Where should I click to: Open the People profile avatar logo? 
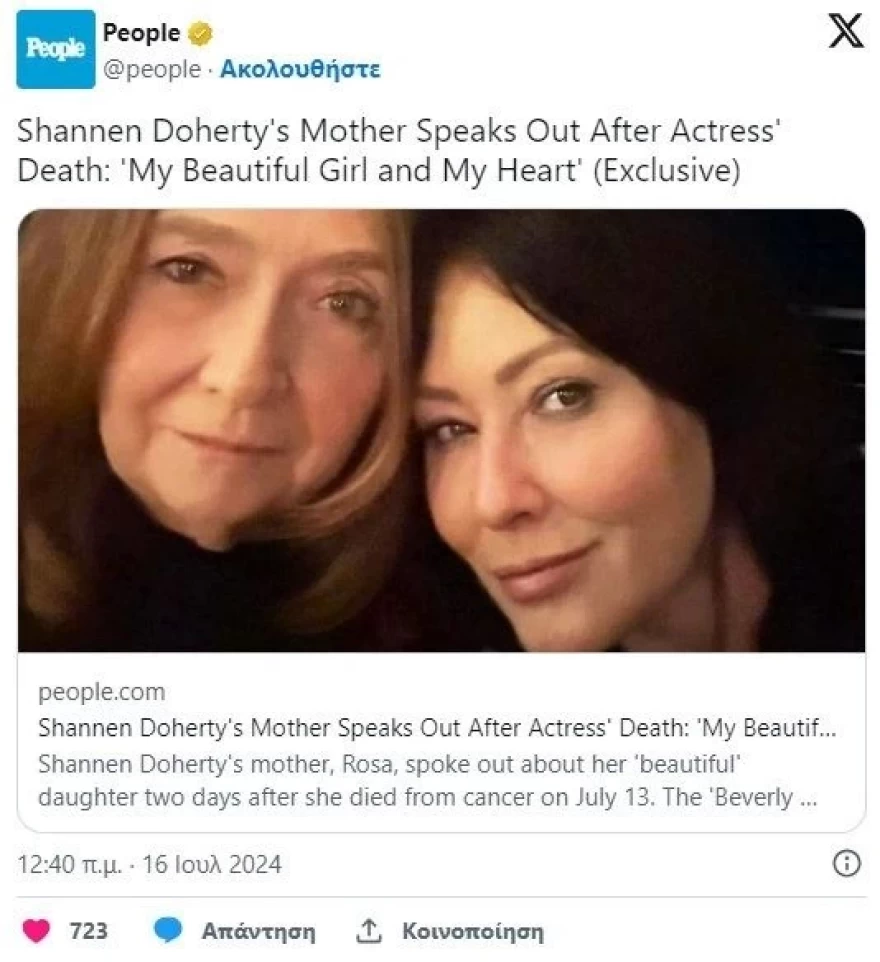tap(55, 49)
